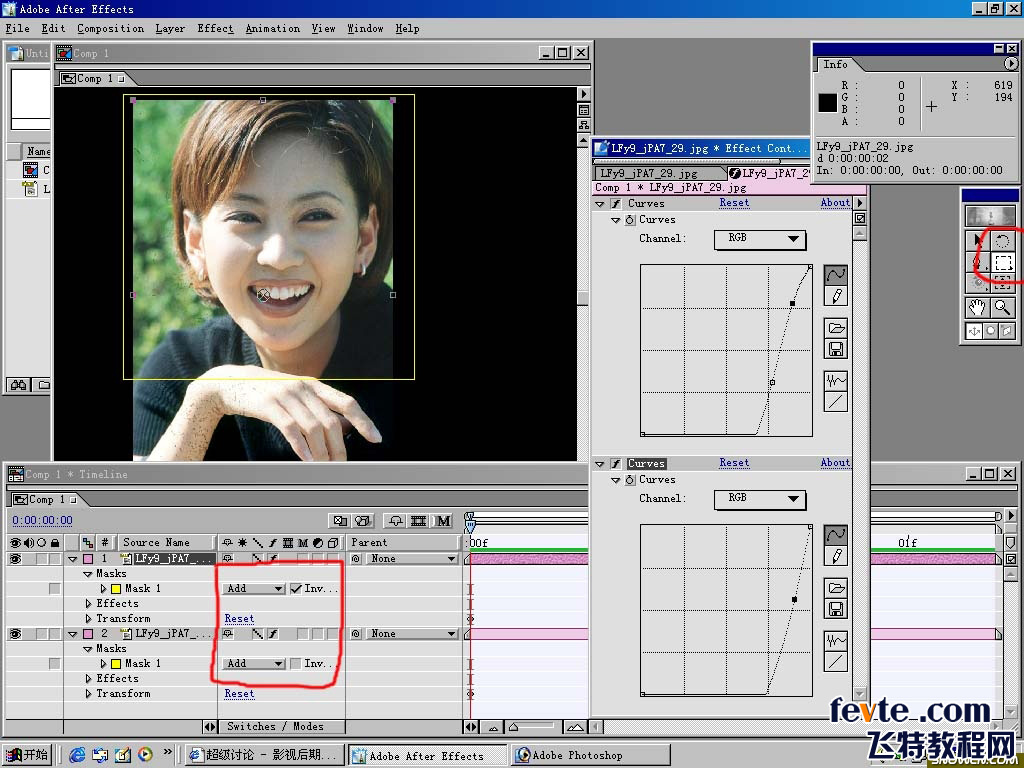Click the current time 0:00:00:00 display

[42, 520]
